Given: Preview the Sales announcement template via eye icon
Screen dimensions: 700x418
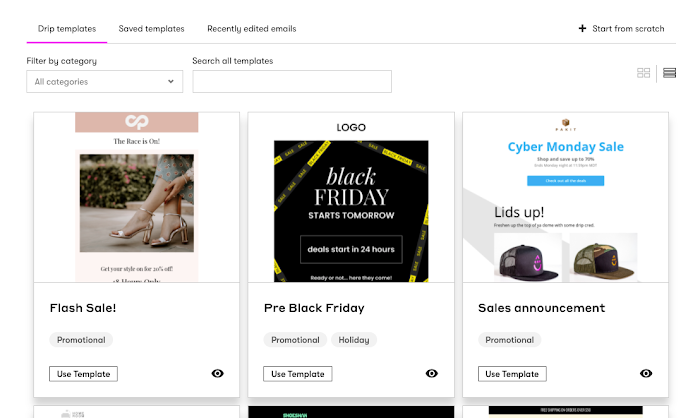Looking at the screenshot, I should pyautogui.click(x=646, y=373).
